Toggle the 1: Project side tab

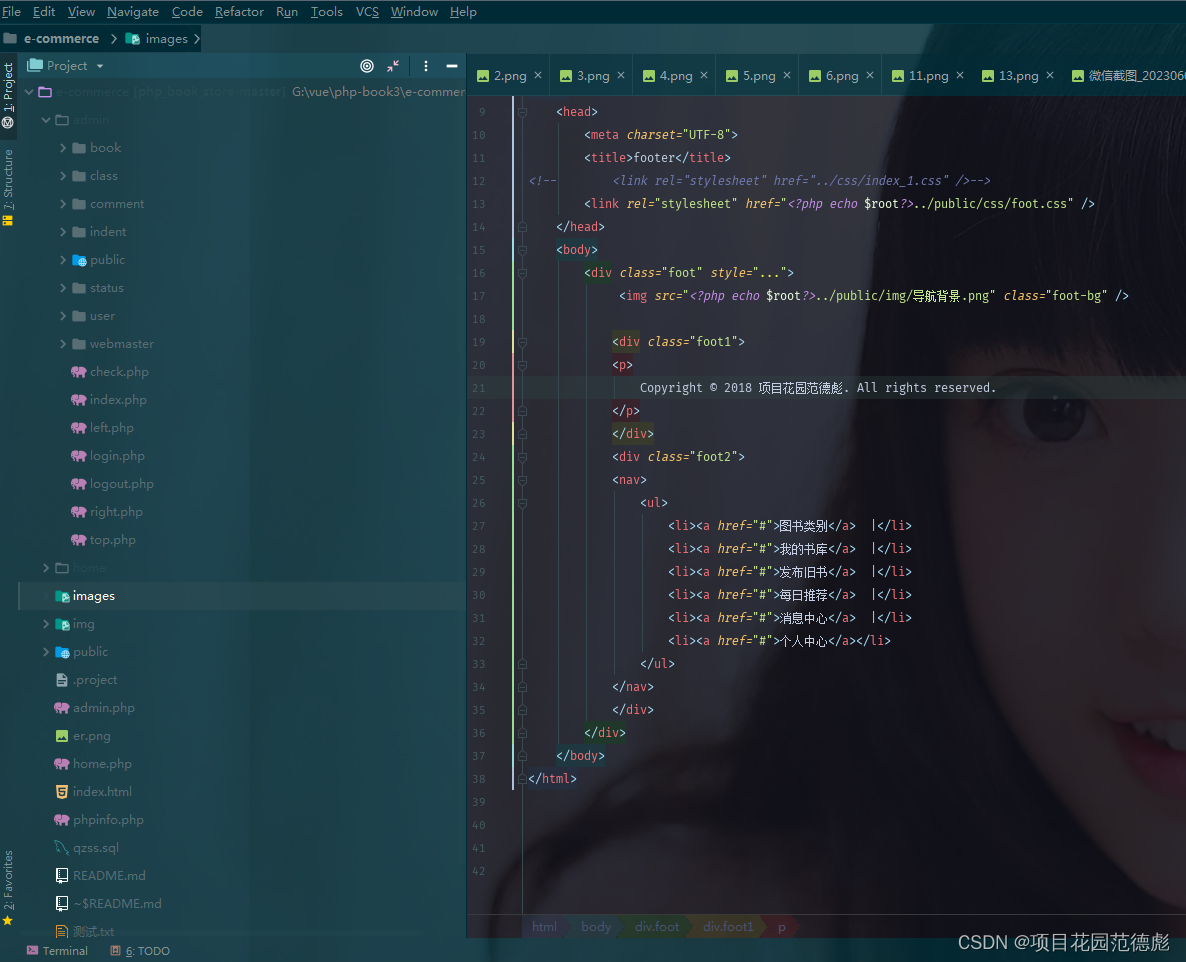(x=8, y=95)
